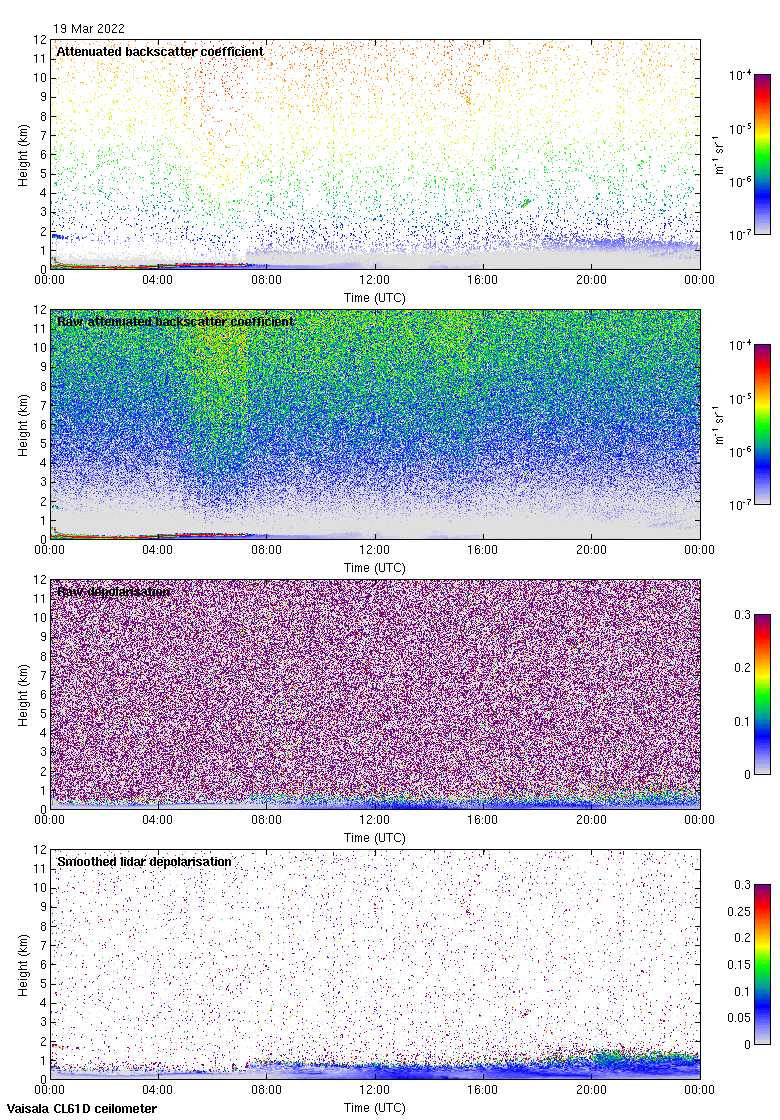Click Height (km) label of the Attenuated backscatter plot

pyautogui.click(x=24, y=155)
